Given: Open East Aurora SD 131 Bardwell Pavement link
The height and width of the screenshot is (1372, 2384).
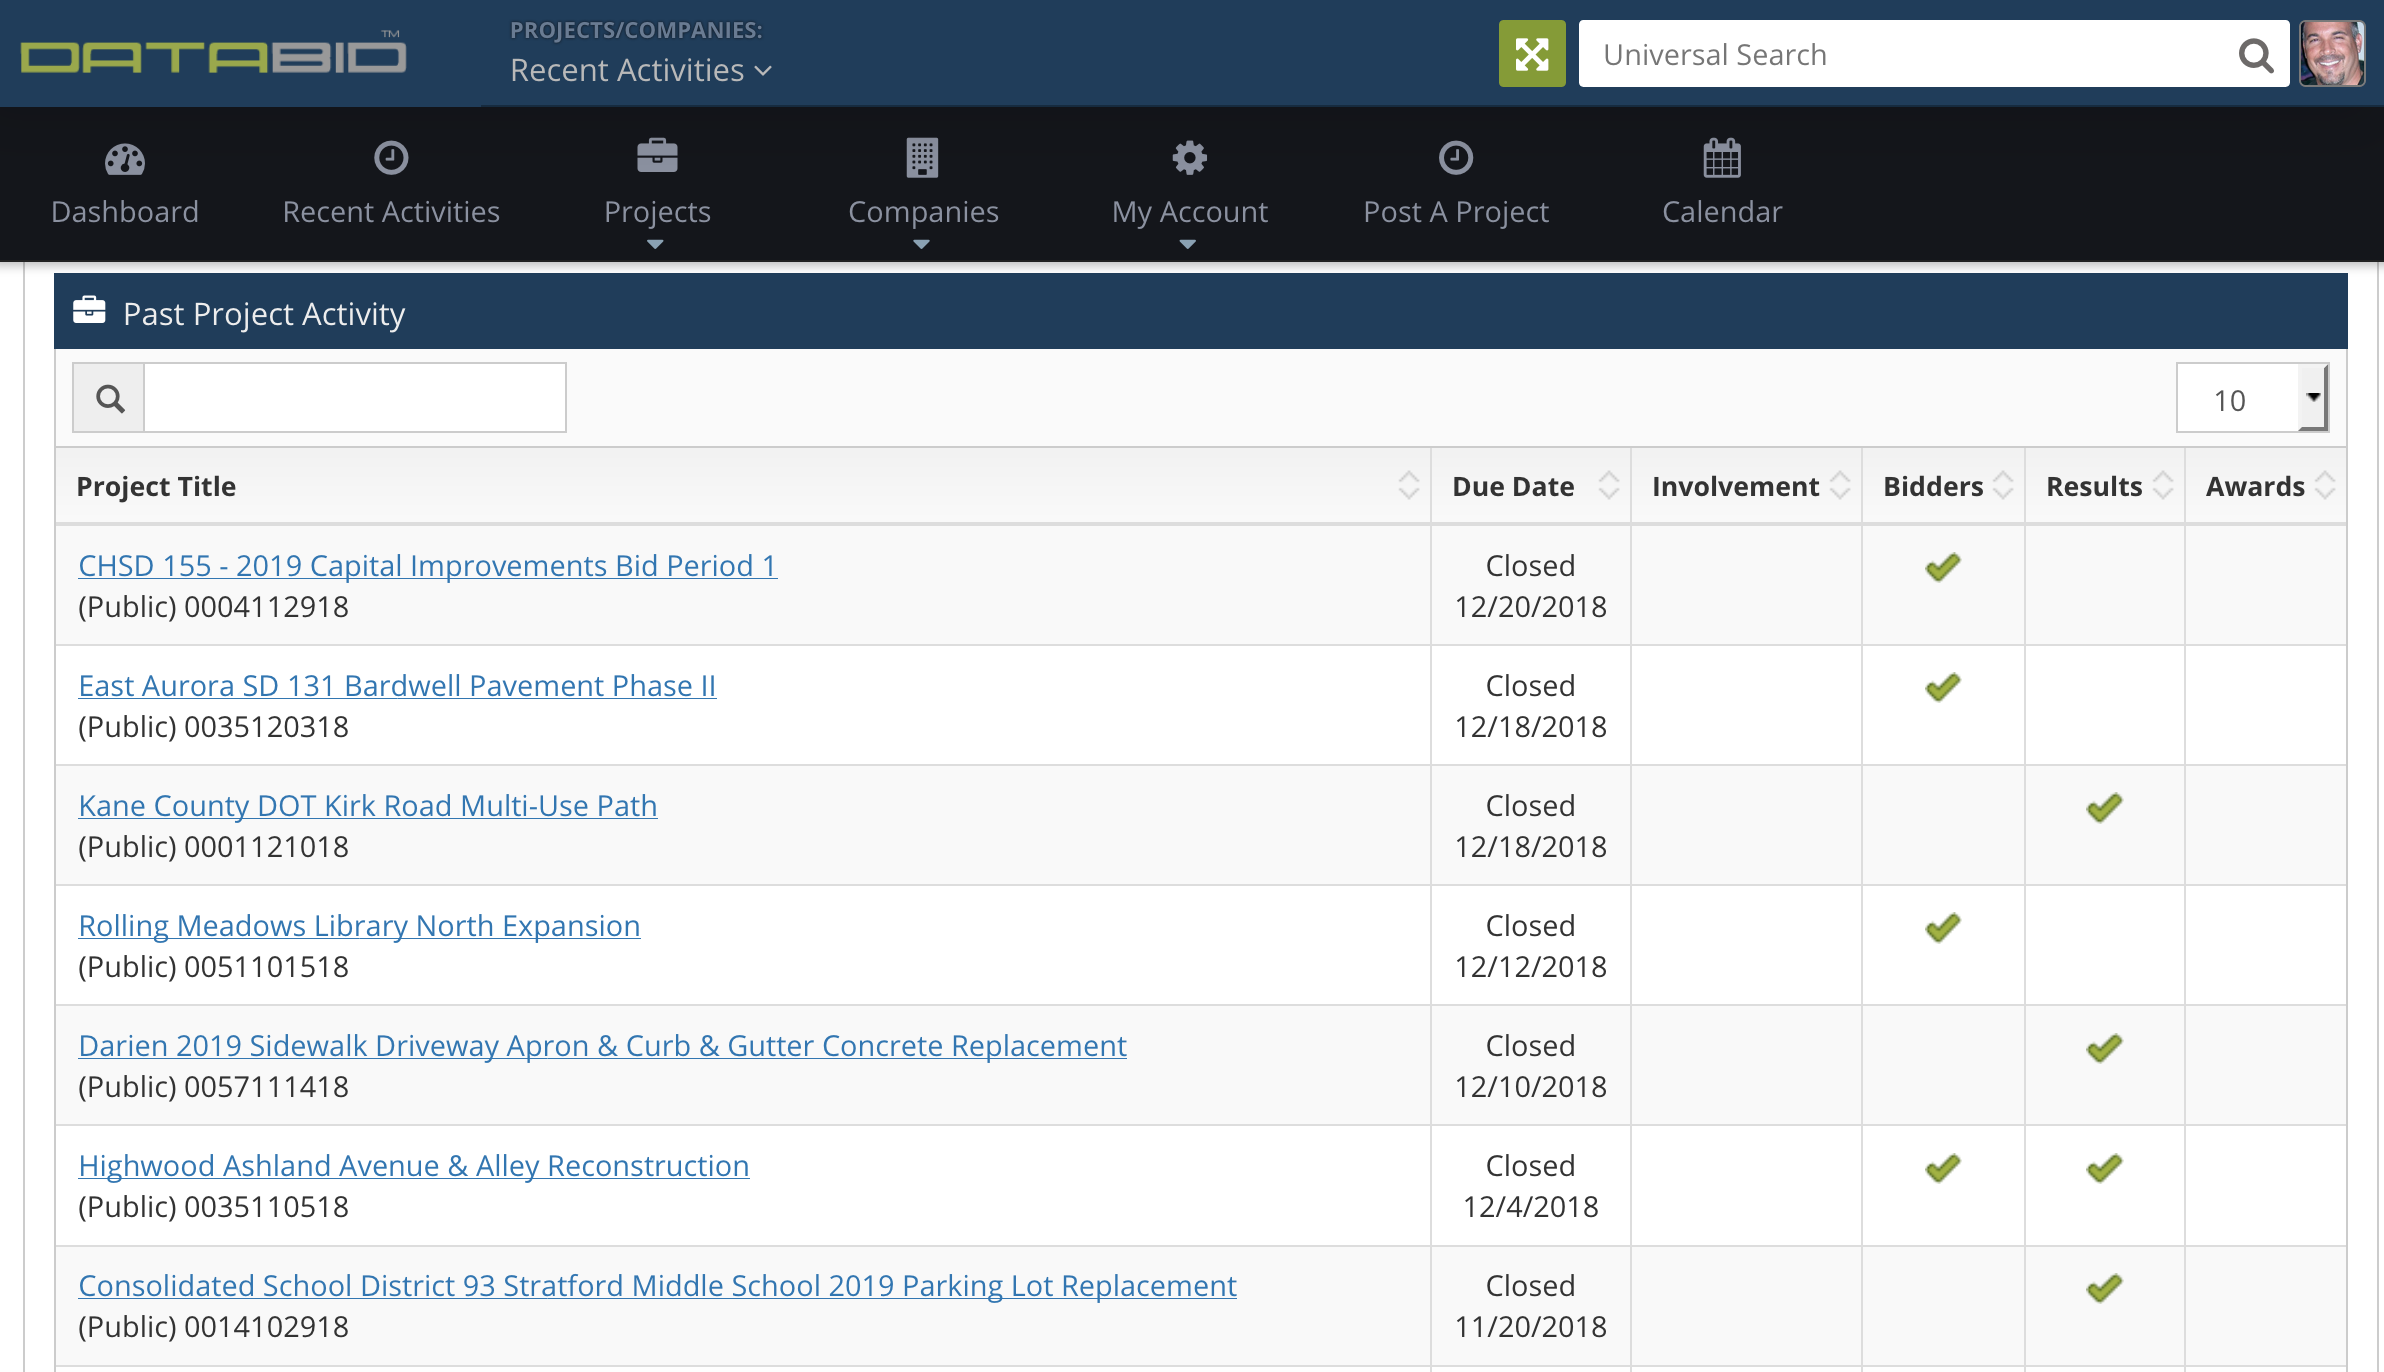Looking at the screenshot, I should [x=397, y=686].
